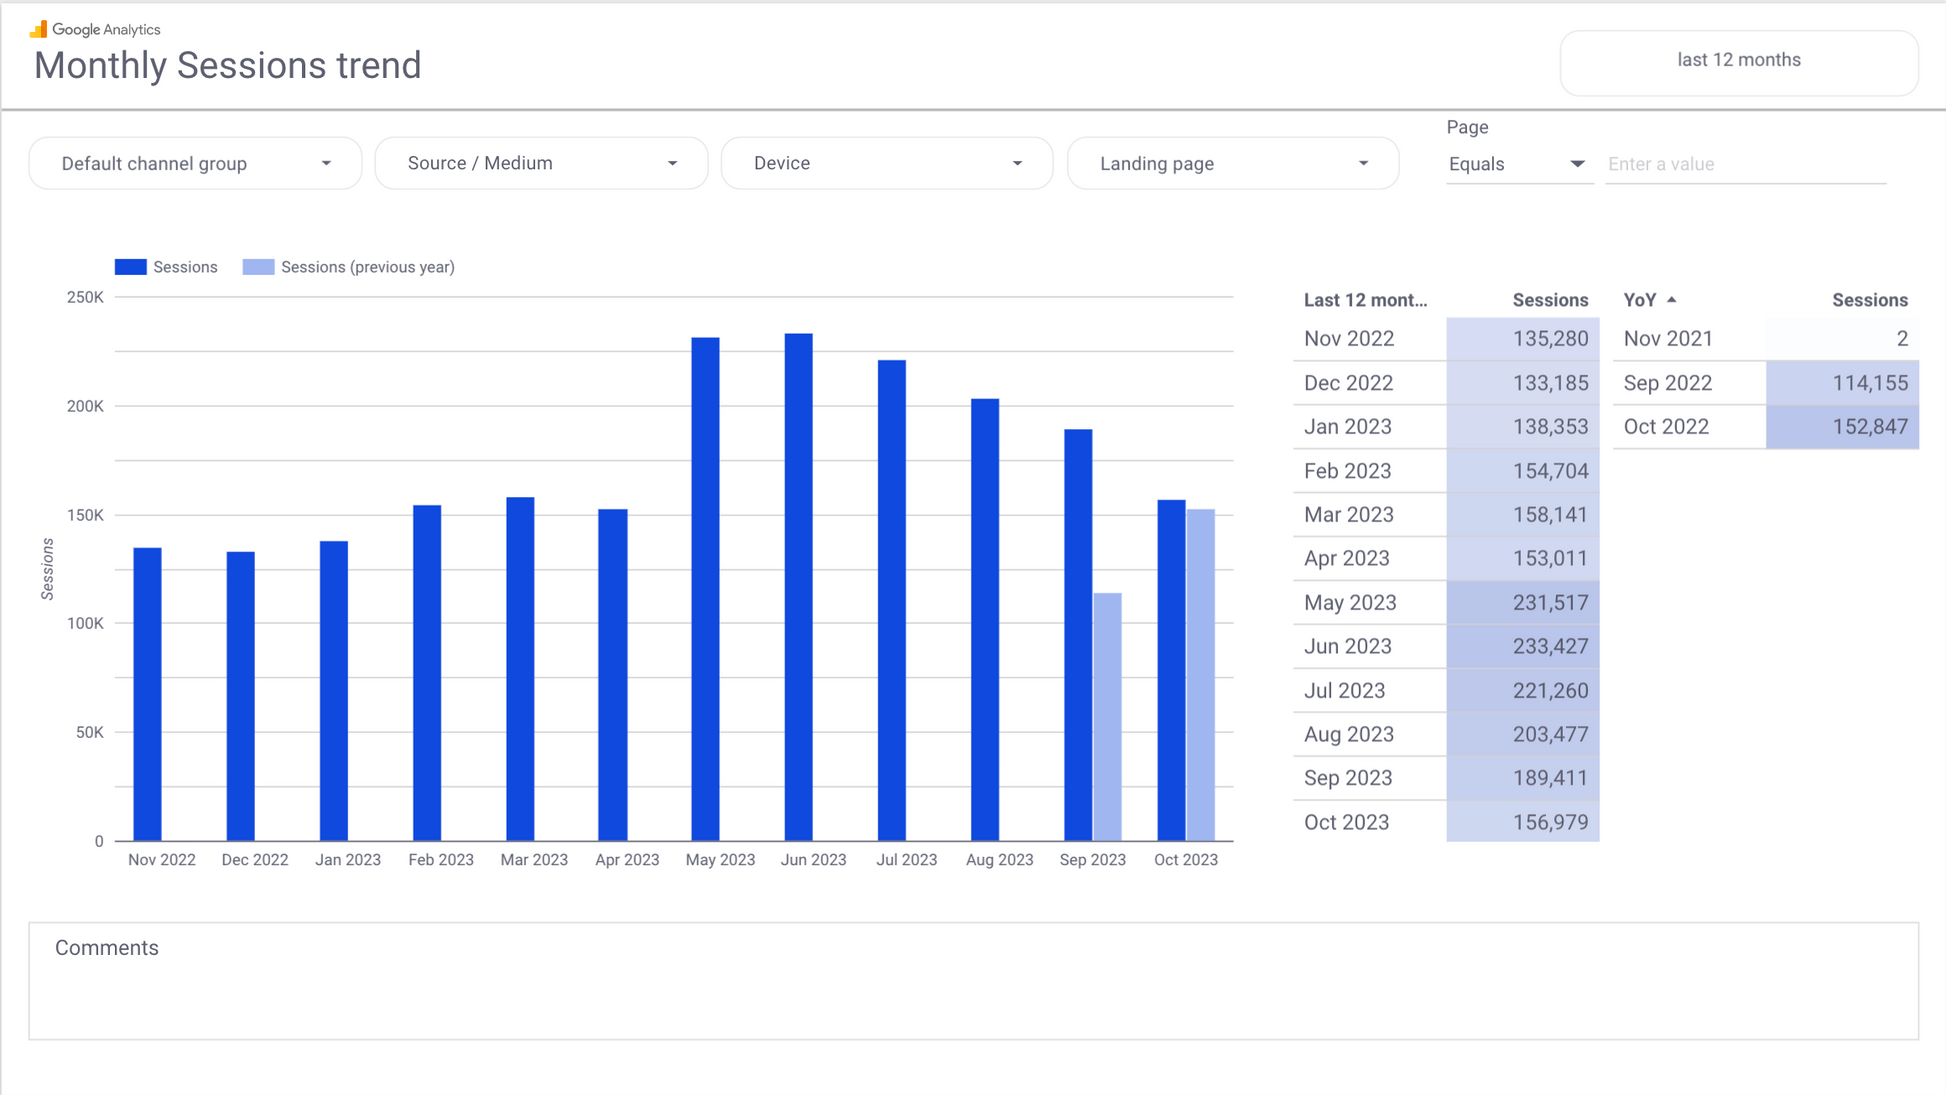
Task: Toggle Sessions (previous year) legend swatch
Action: 258,267
